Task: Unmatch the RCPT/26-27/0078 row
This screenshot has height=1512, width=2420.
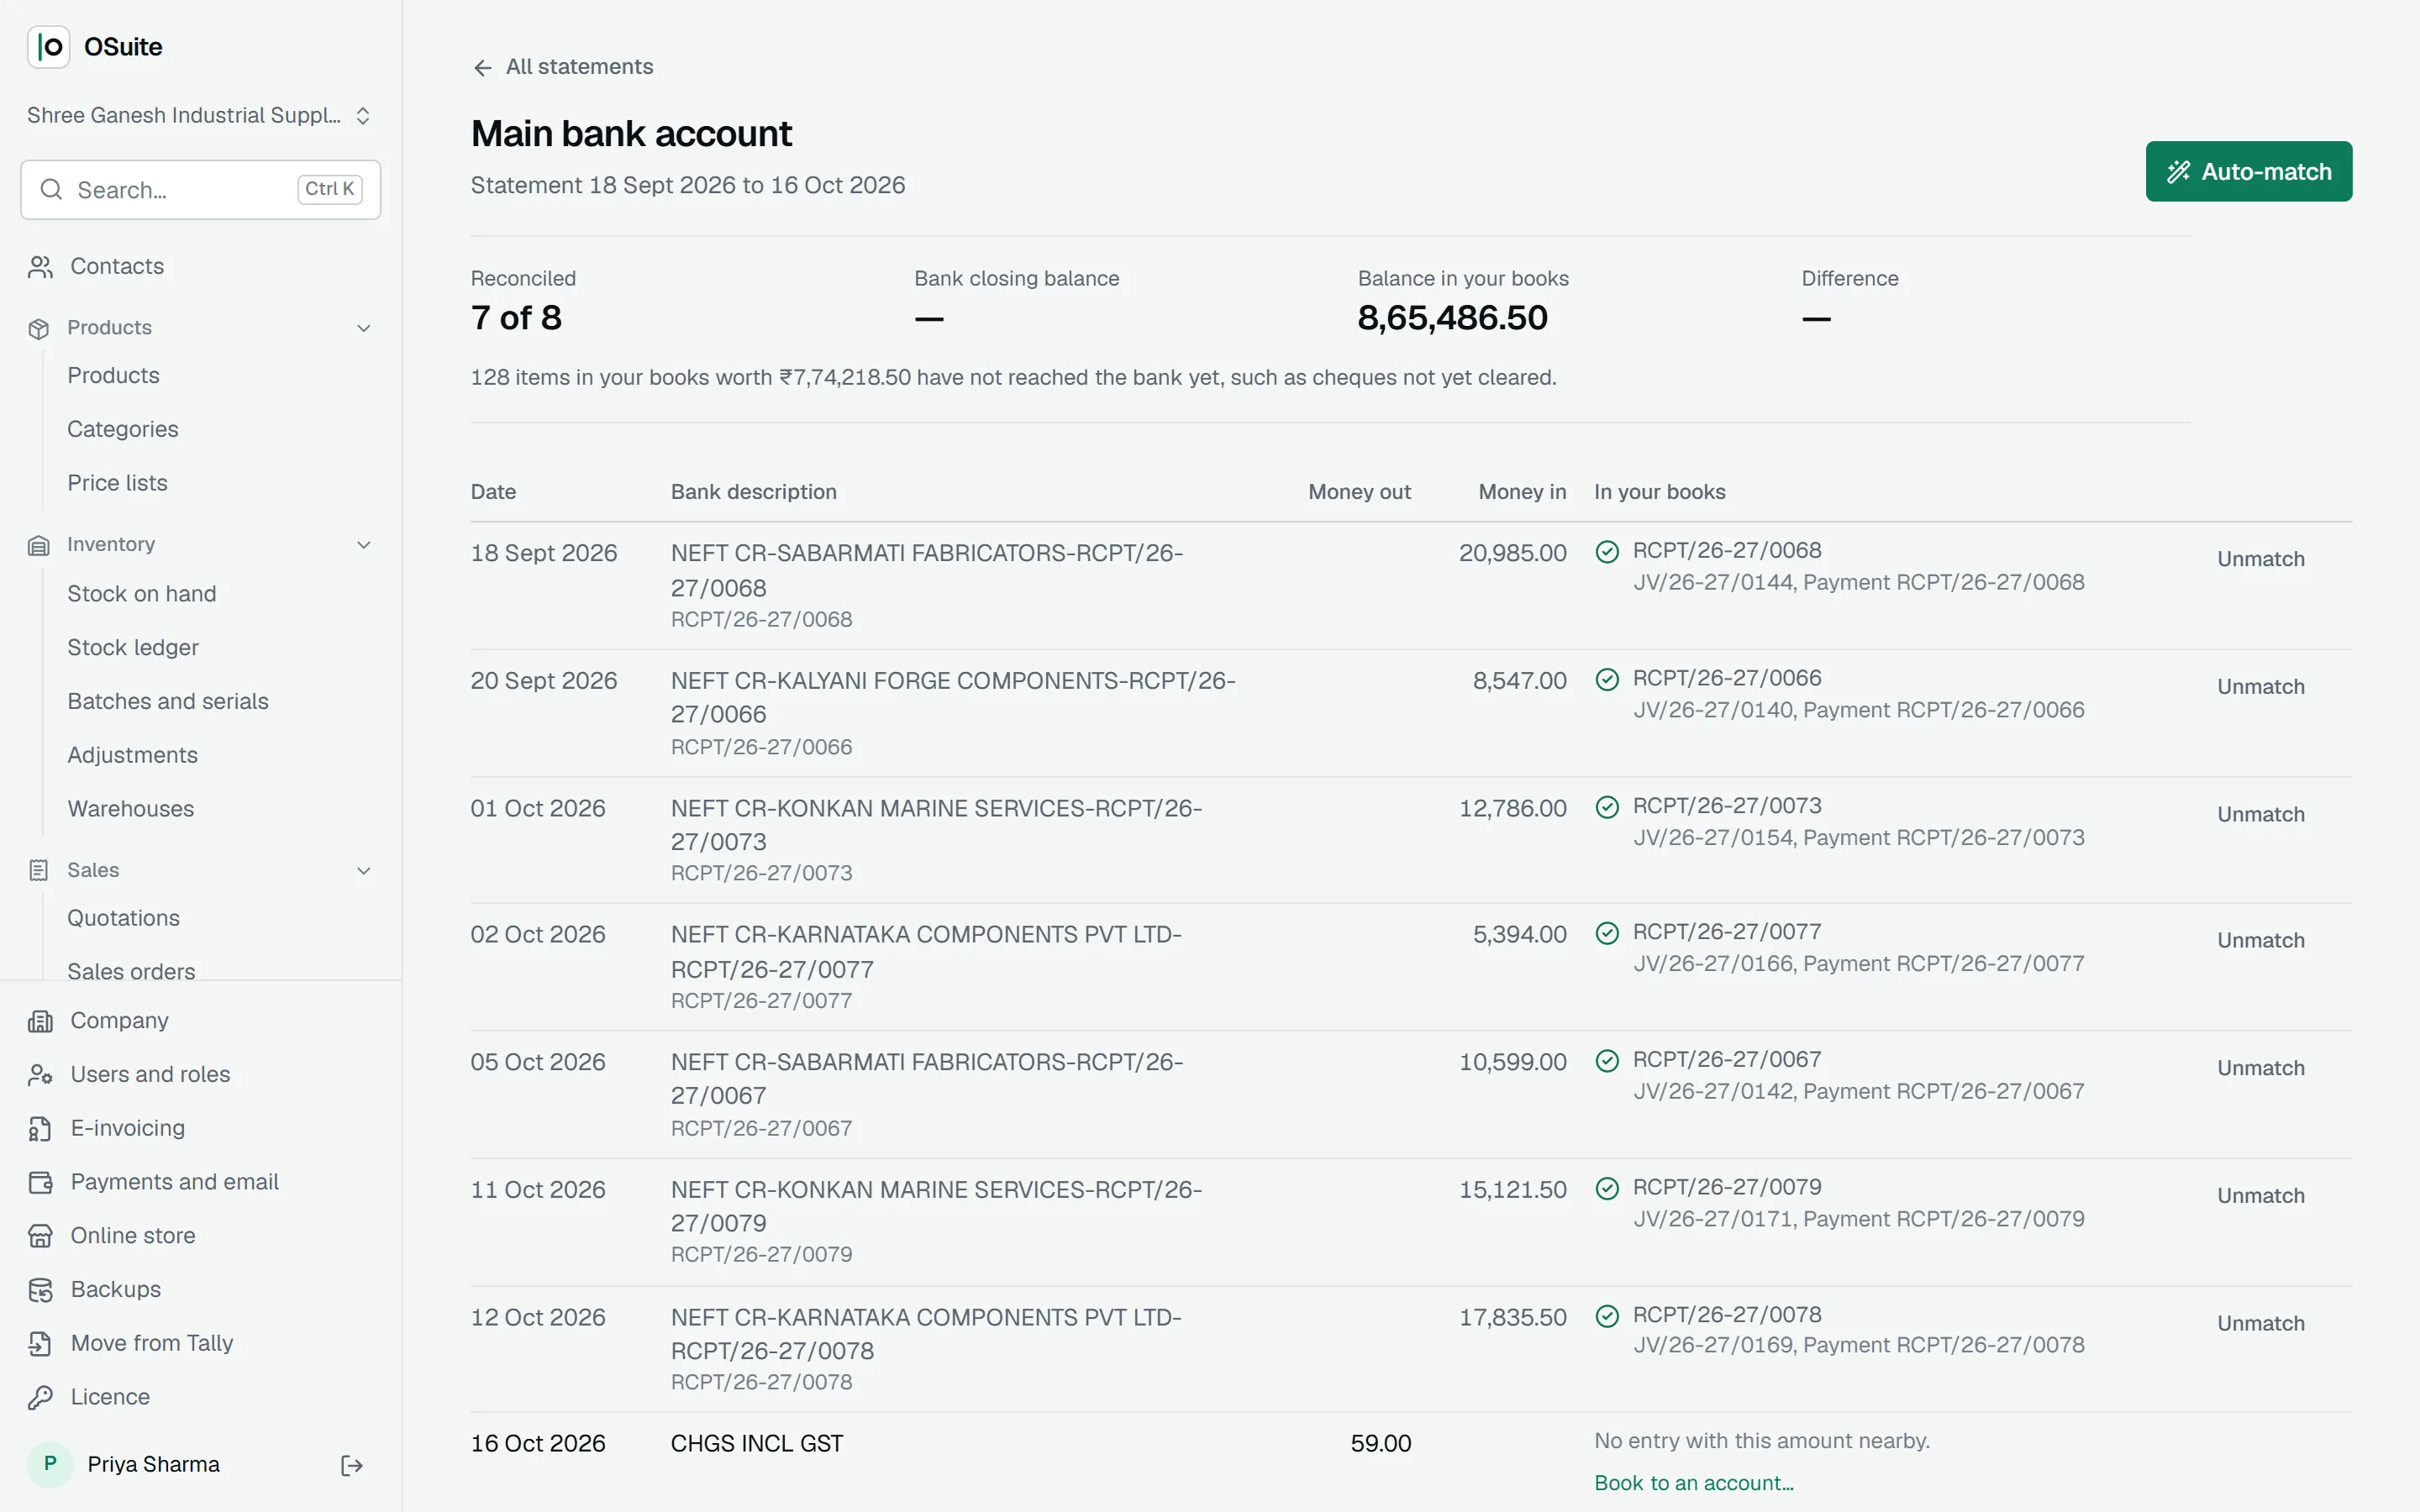Action: coord(2261,1324)
